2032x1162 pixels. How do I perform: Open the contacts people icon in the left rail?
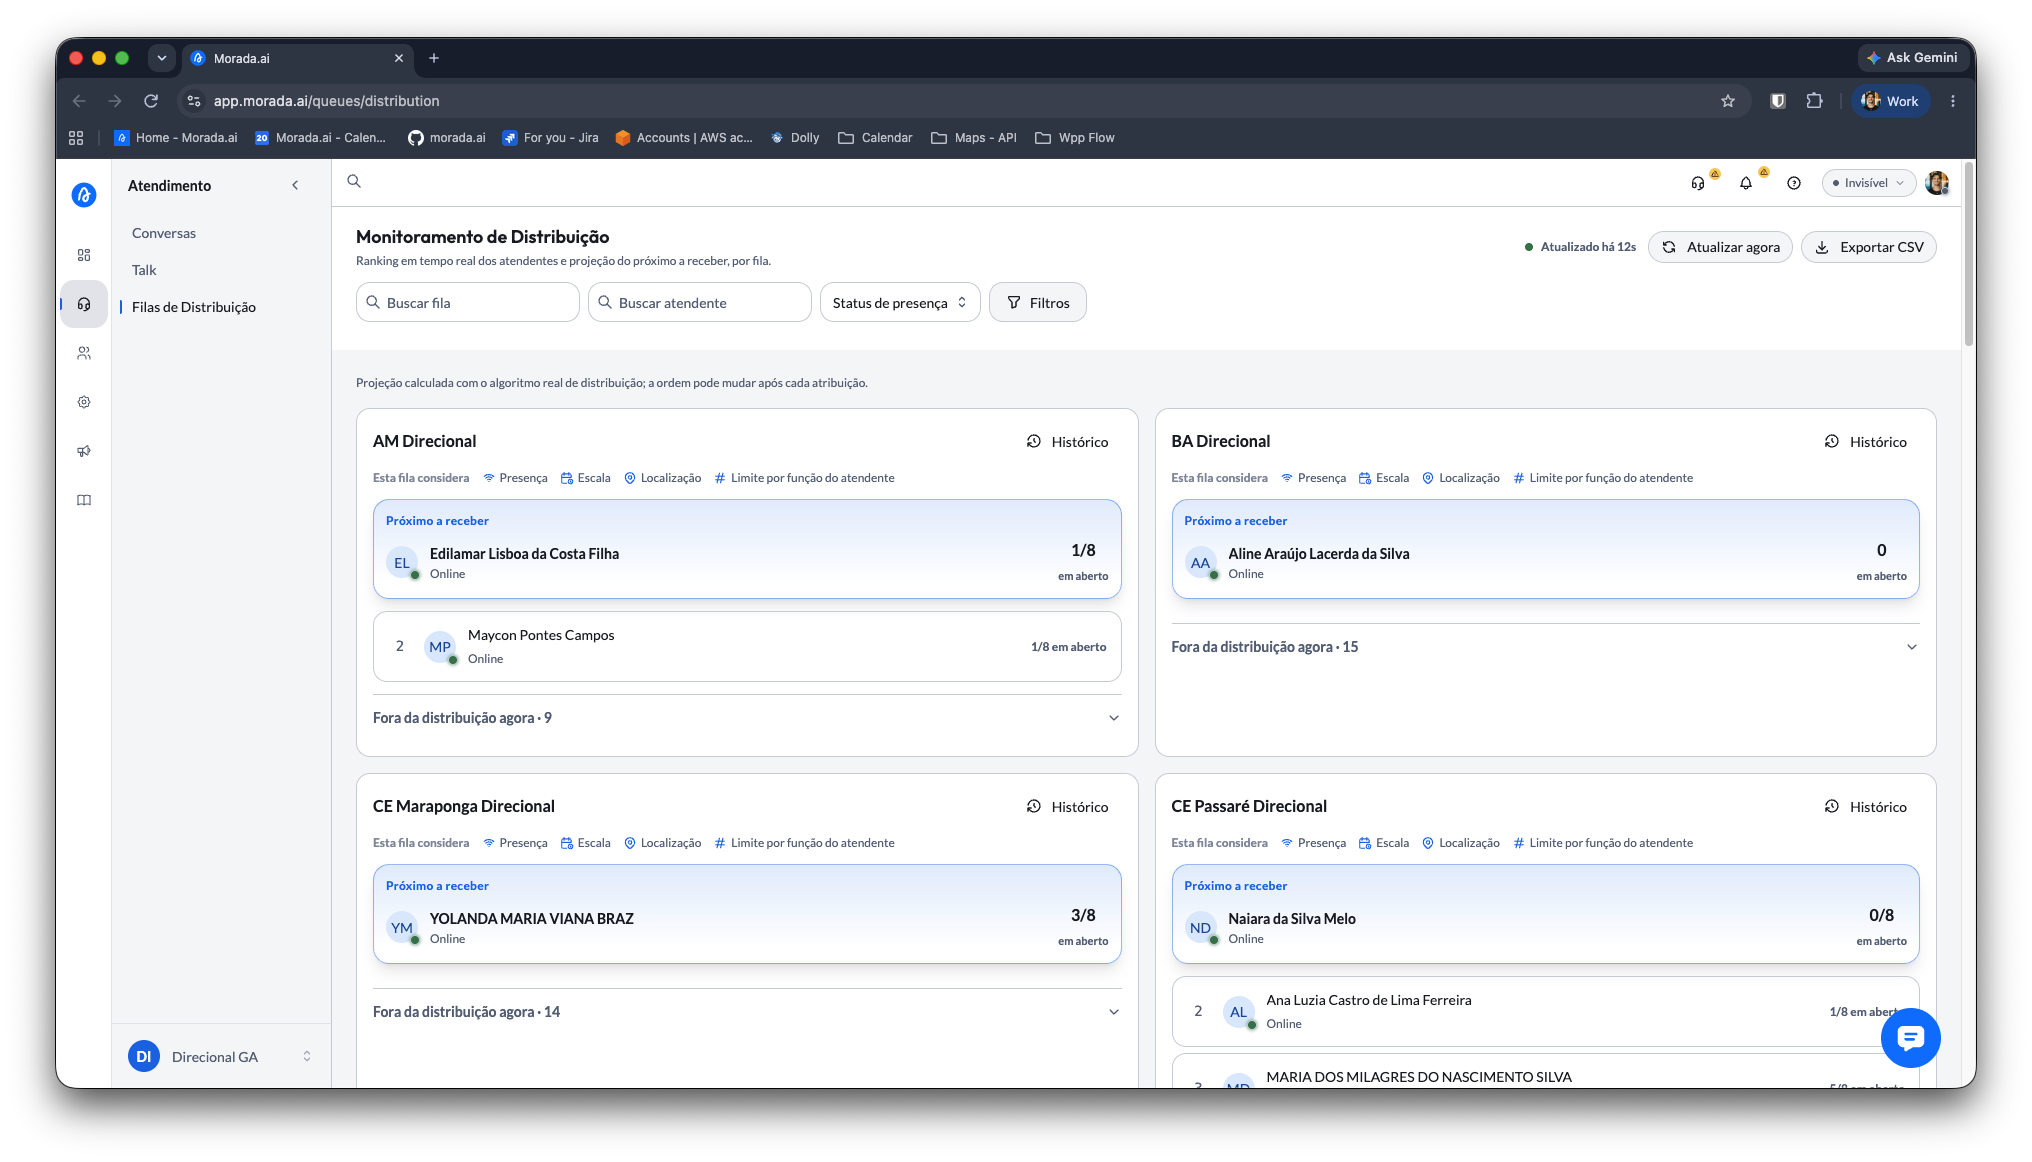coord(84,353)
